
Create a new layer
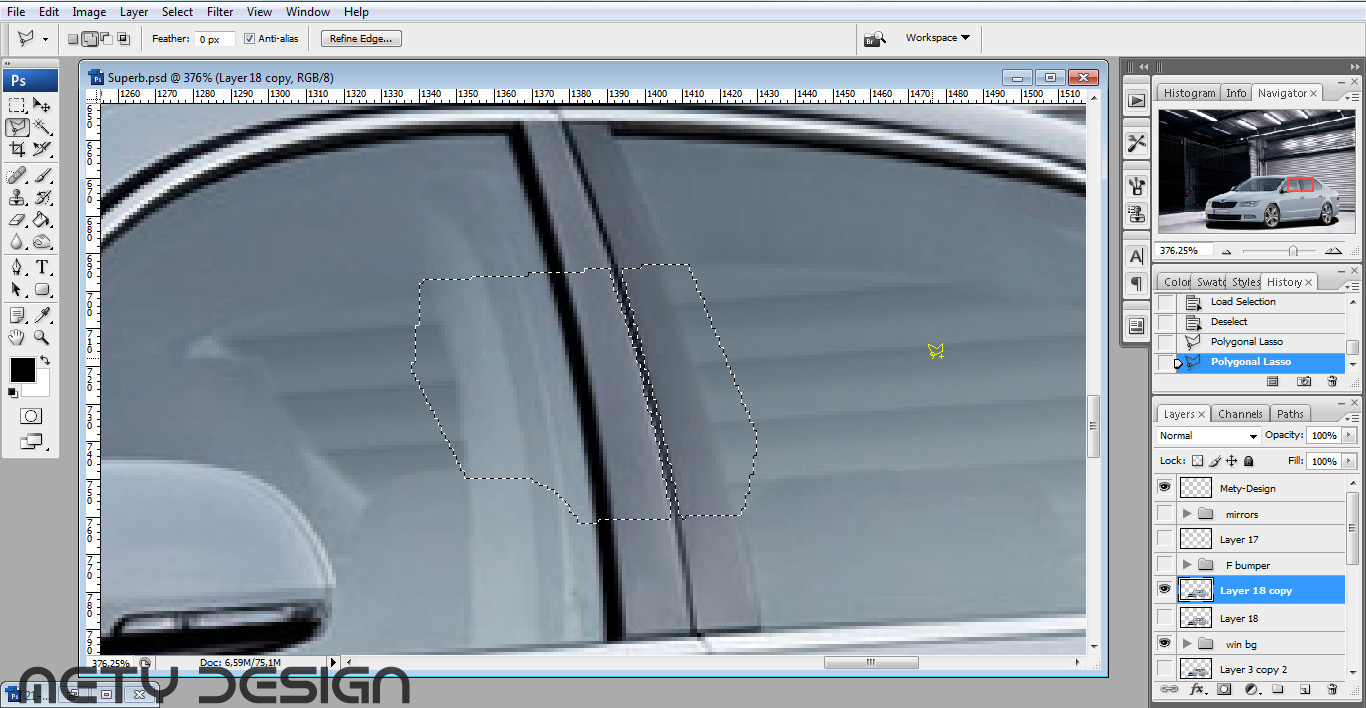(1305, 689)
